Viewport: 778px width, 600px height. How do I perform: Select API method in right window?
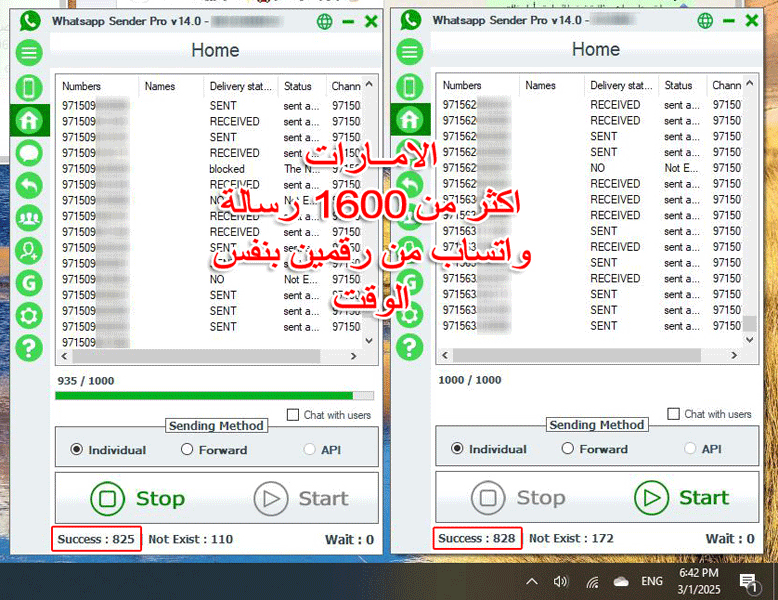690,449
